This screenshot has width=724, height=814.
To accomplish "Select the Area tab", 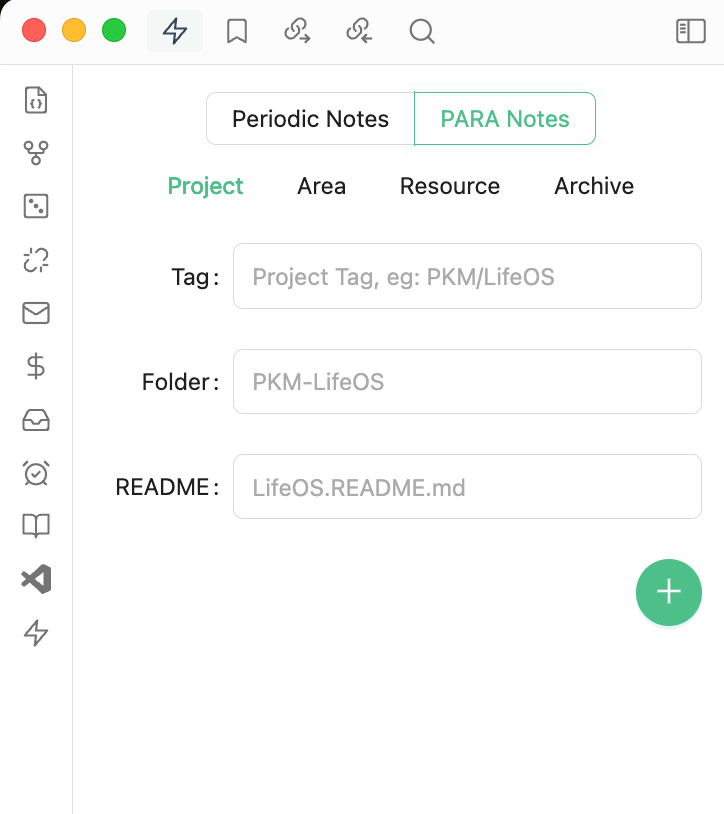I will [322, 186].
